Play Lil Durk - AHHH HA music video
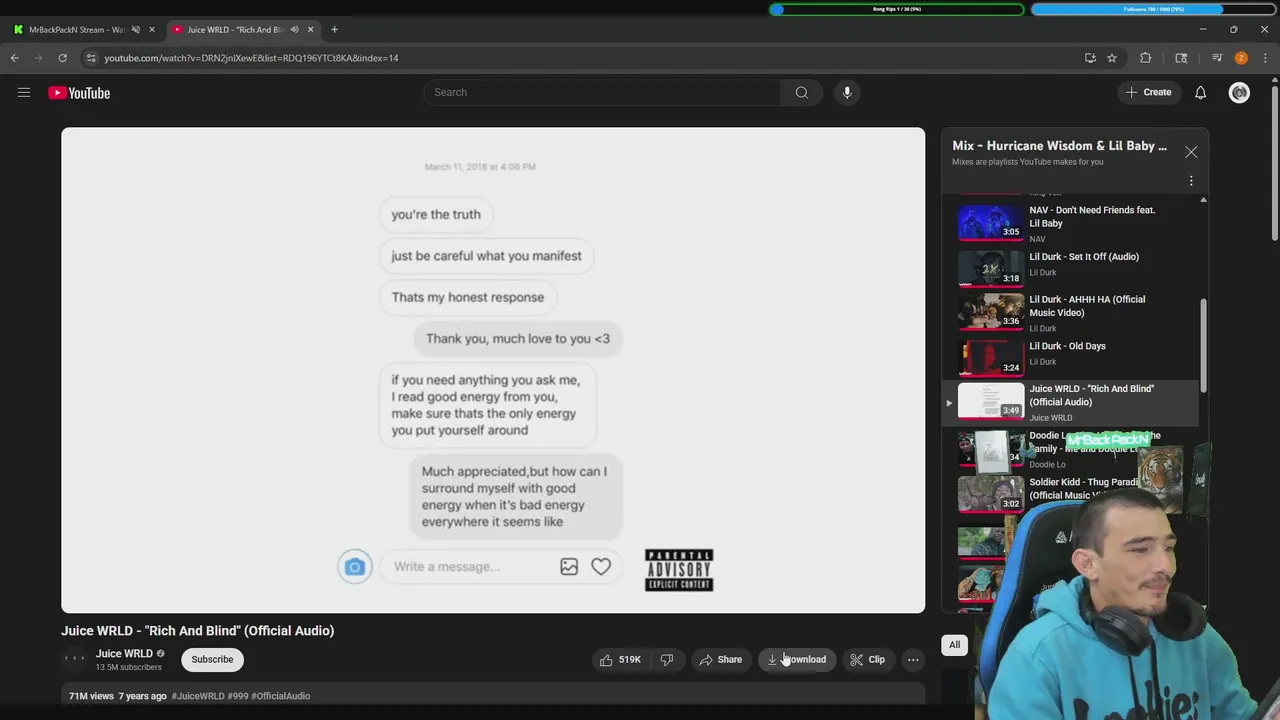This screenshot has height=720, width=1280. coord(1087,306)
